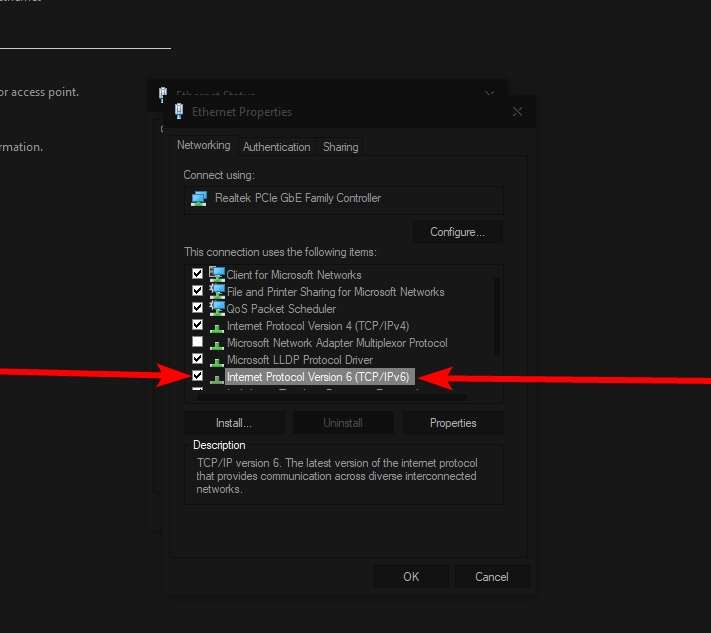
Task: Click the items list vertical scrollbar
Action: (497, 316)
